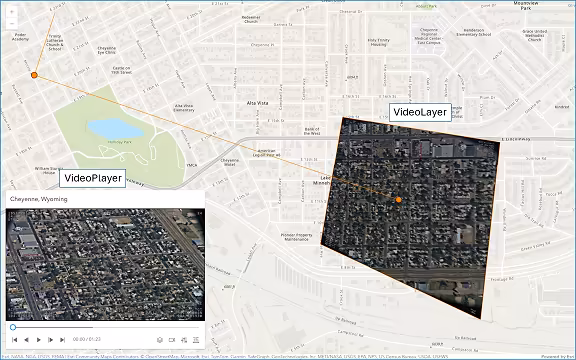The image size is (576, 360).
Task: Click the Grace United Methodist Church label
Action: tap(534, 36)
